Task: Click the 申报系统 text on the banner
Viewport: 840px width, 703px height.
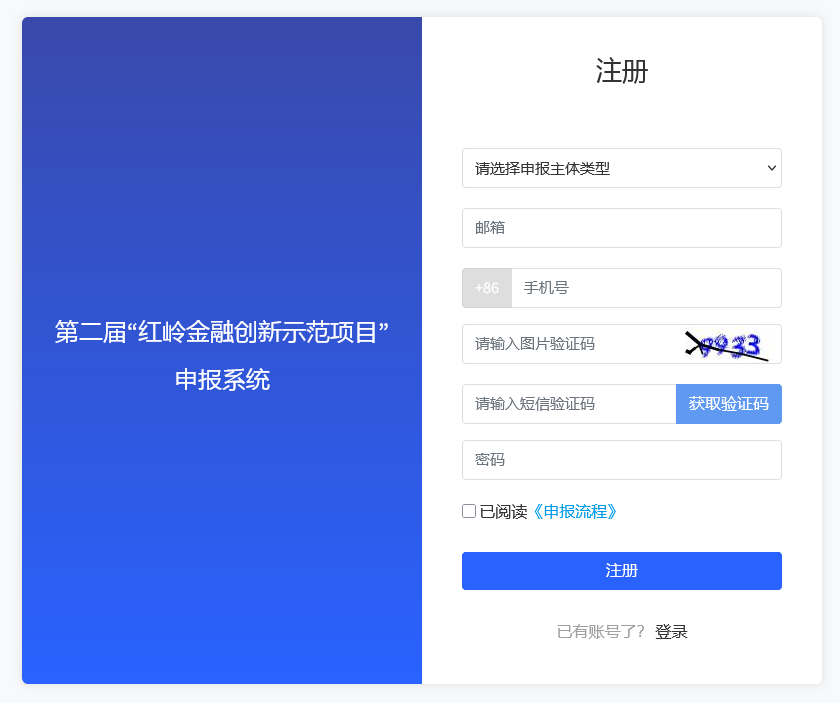Action: [222, 380]
